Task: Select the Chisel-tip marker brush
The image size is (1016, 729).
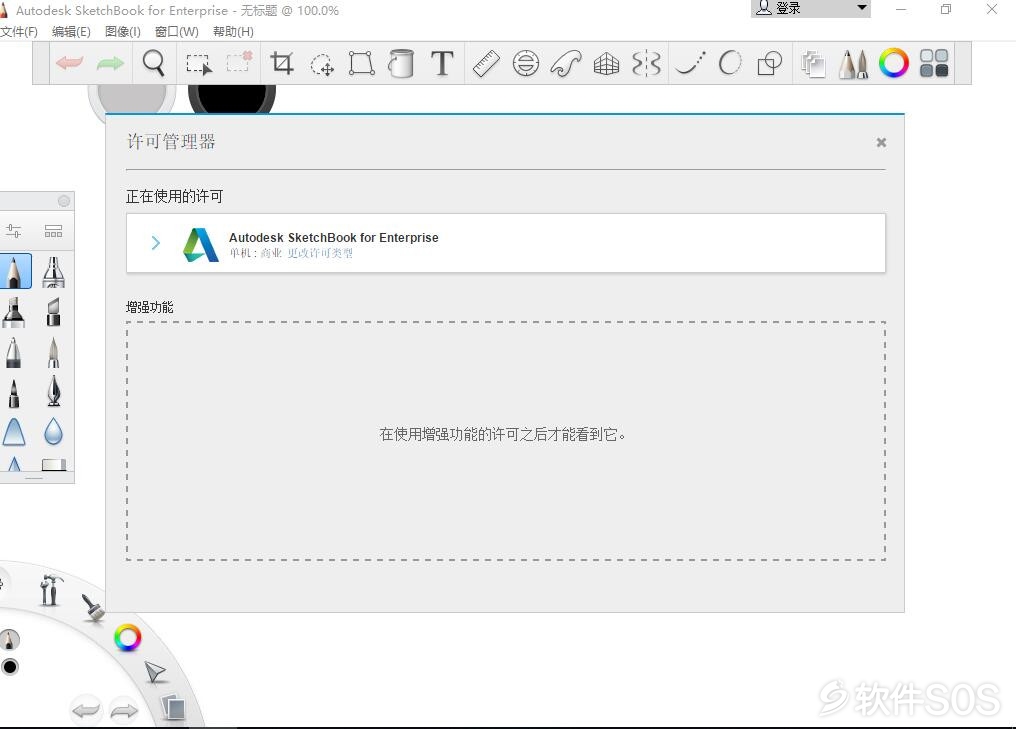Action: pos(54,312)
